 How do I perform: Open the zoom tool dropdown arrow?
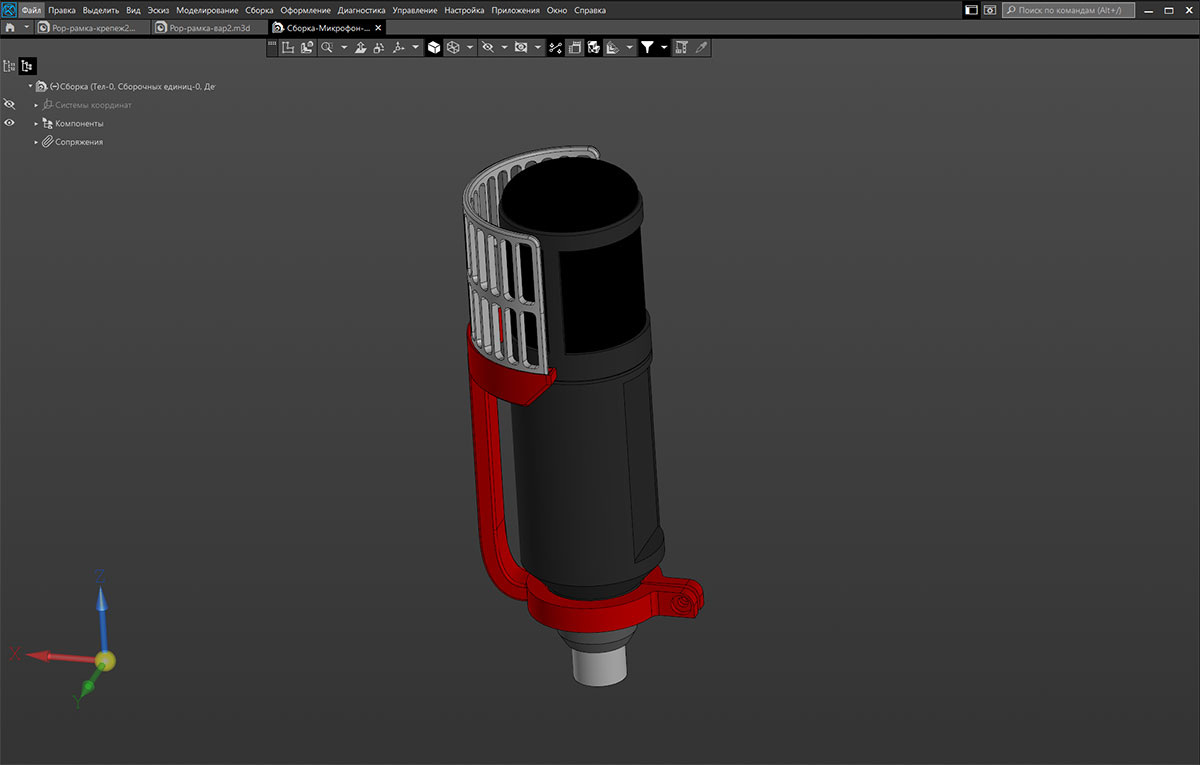(x=343, y=47)
